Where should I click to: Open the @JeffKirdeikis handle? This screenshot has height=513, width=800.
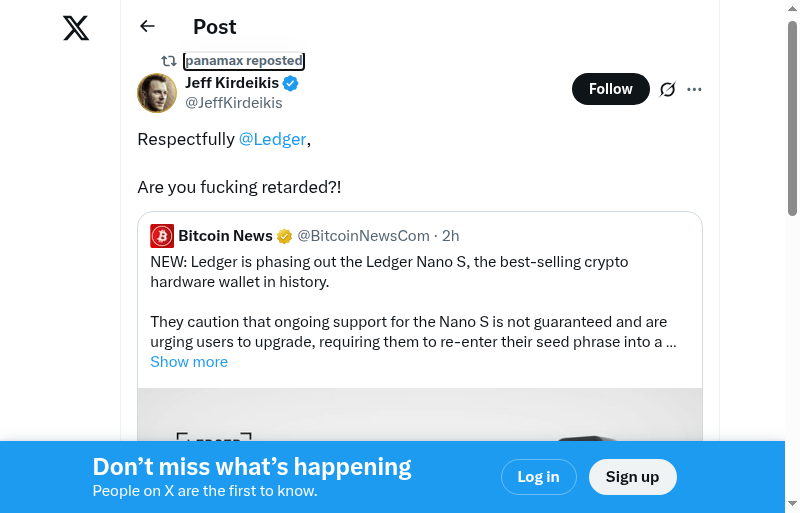(233, 103)
